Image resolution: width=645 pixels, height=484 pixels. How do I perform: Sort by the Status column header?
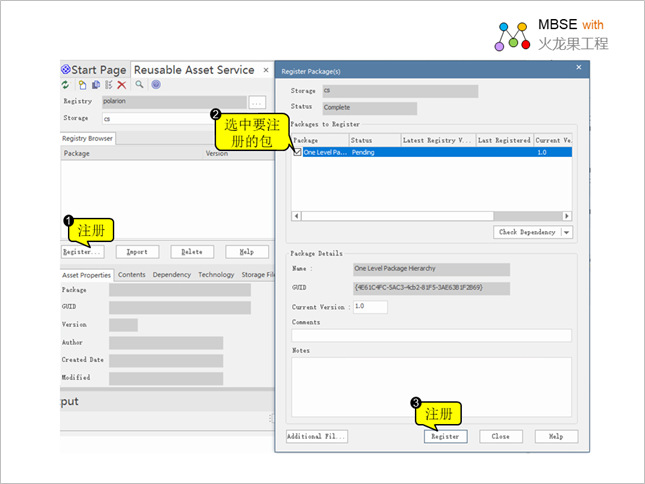[x=374, y=141]
